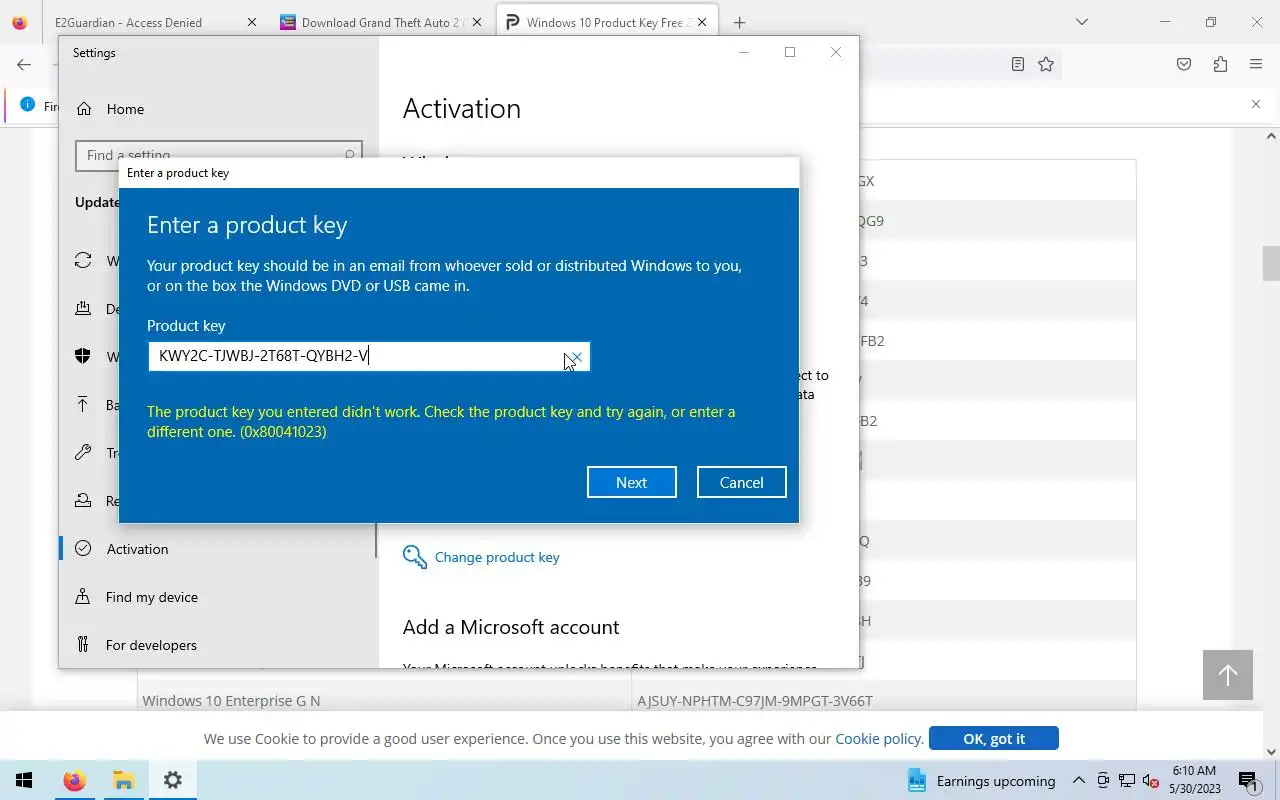The image size is (1280, 800).
Task: Open Save to Pocket
Action: click(1184, 64)
